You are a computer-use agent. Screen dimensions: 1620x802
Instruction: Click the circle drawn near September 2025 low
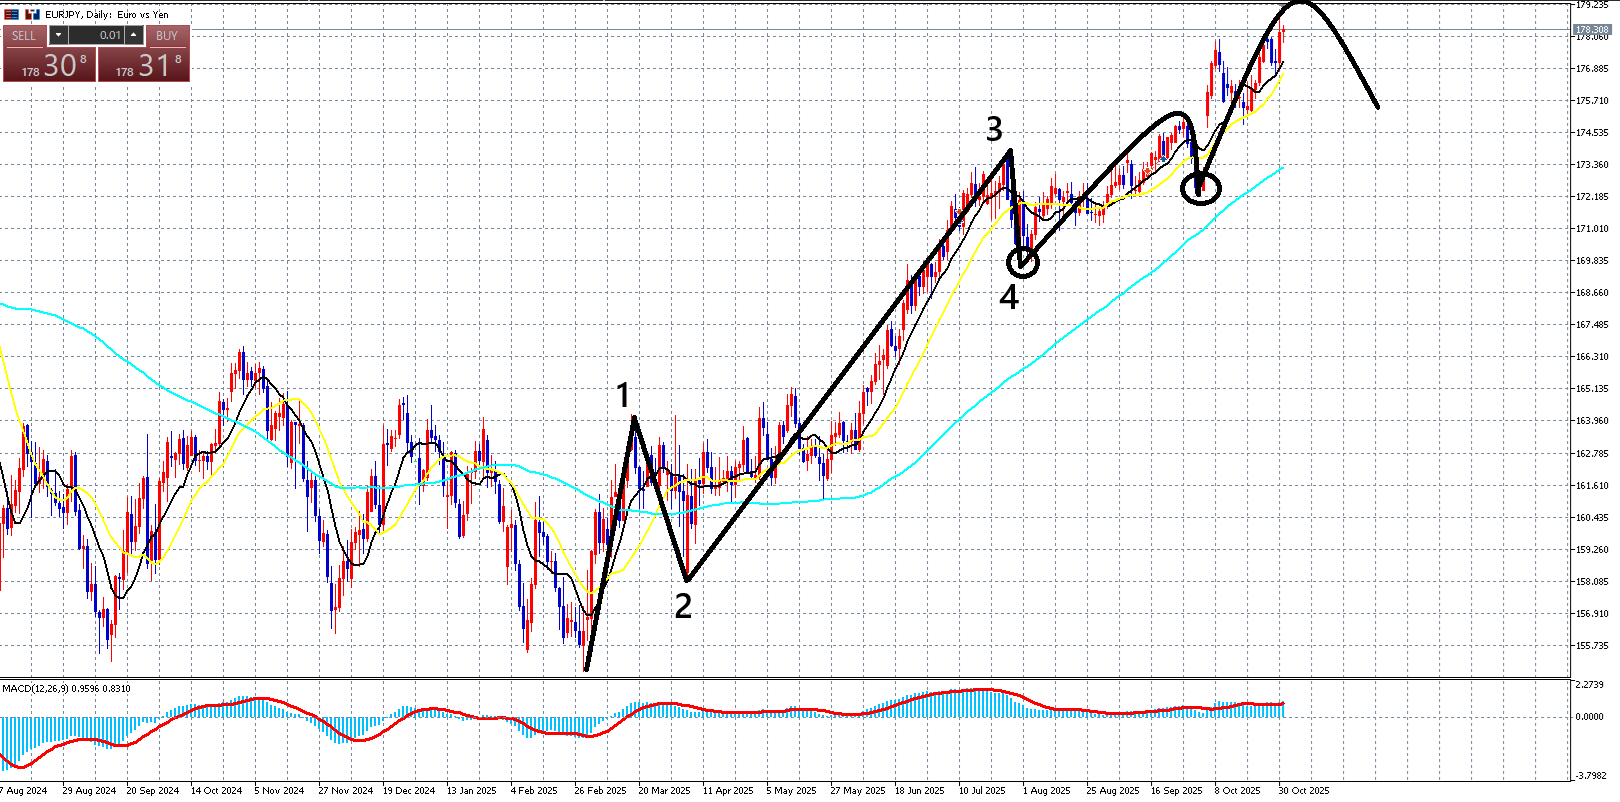pyautogui.click(x=1201, y=187)
